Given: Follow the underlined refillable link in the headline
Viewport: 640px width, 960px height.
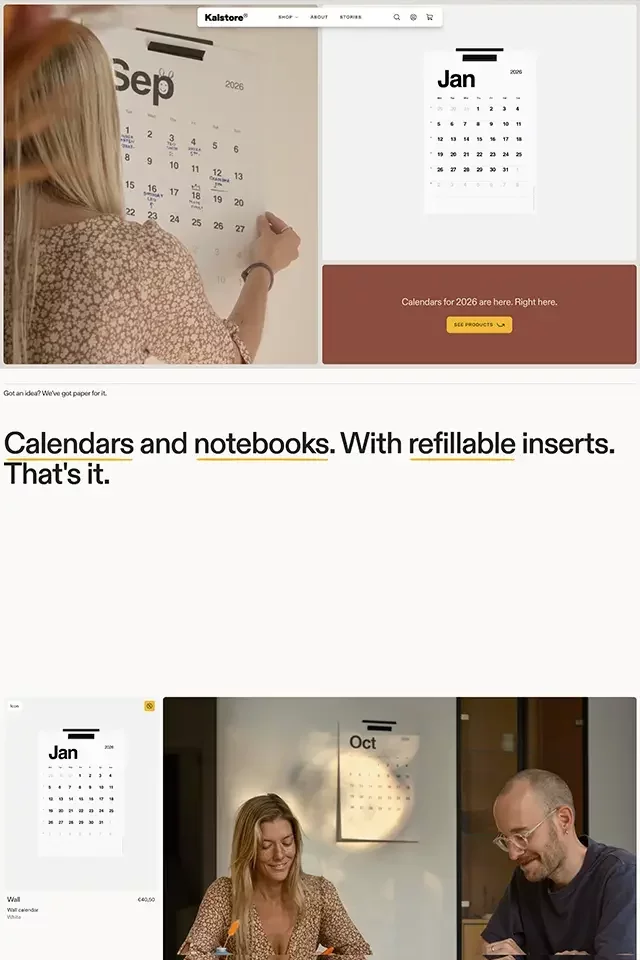Looking at the screenshot, I should point(462,444).
